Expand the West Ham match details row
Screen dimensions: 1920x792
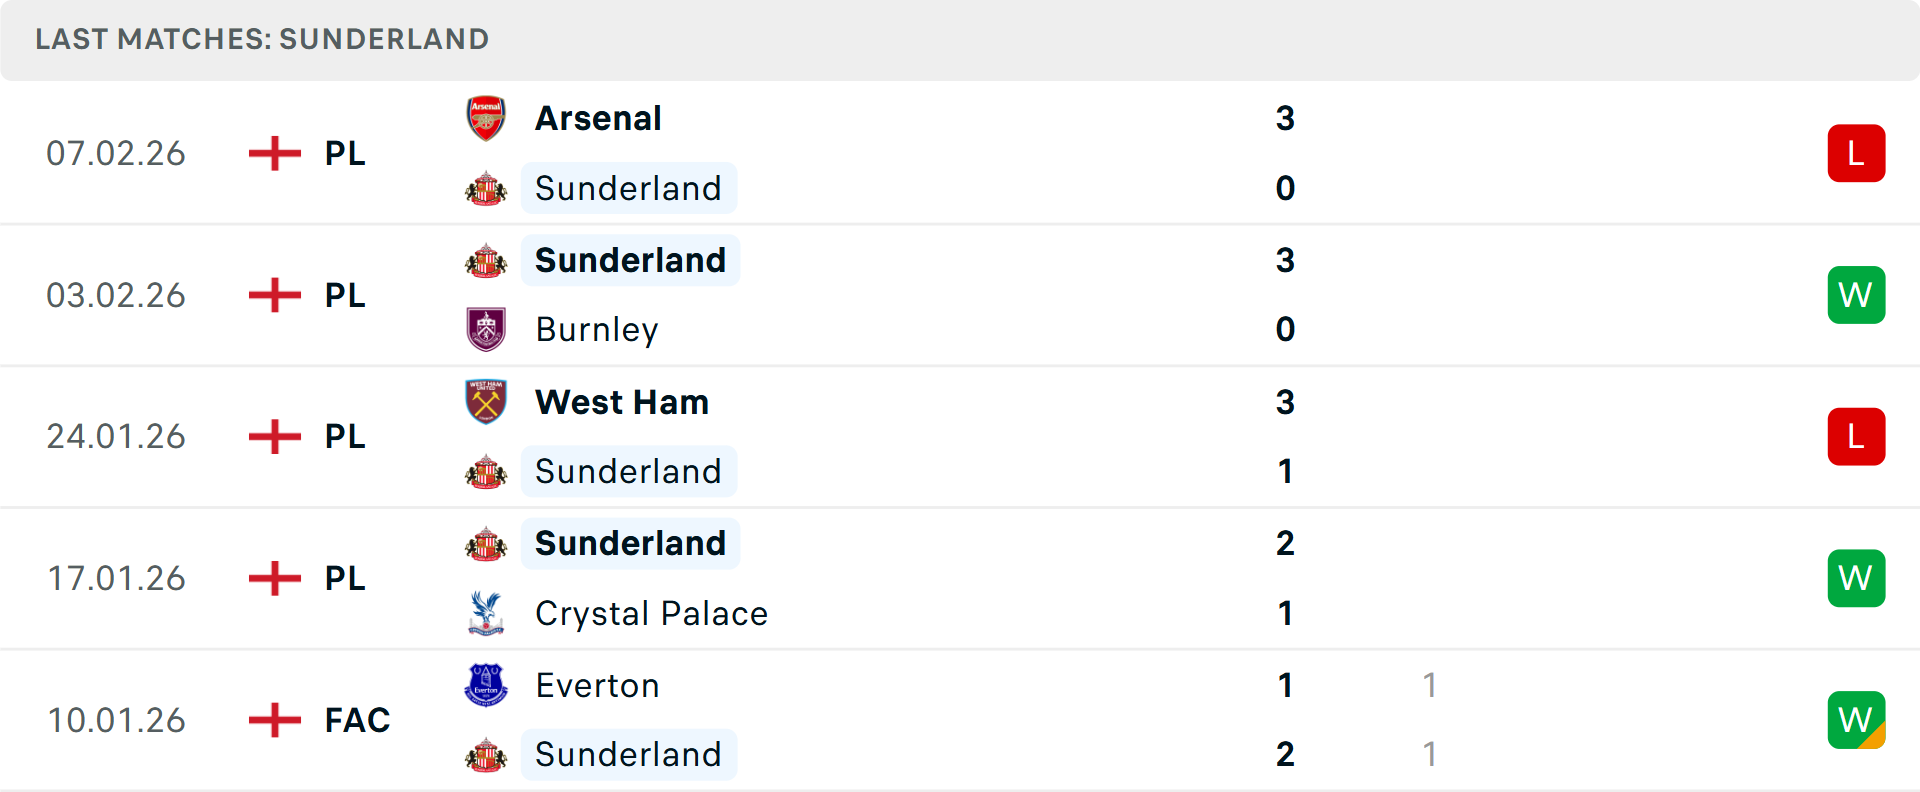(960, 436)
